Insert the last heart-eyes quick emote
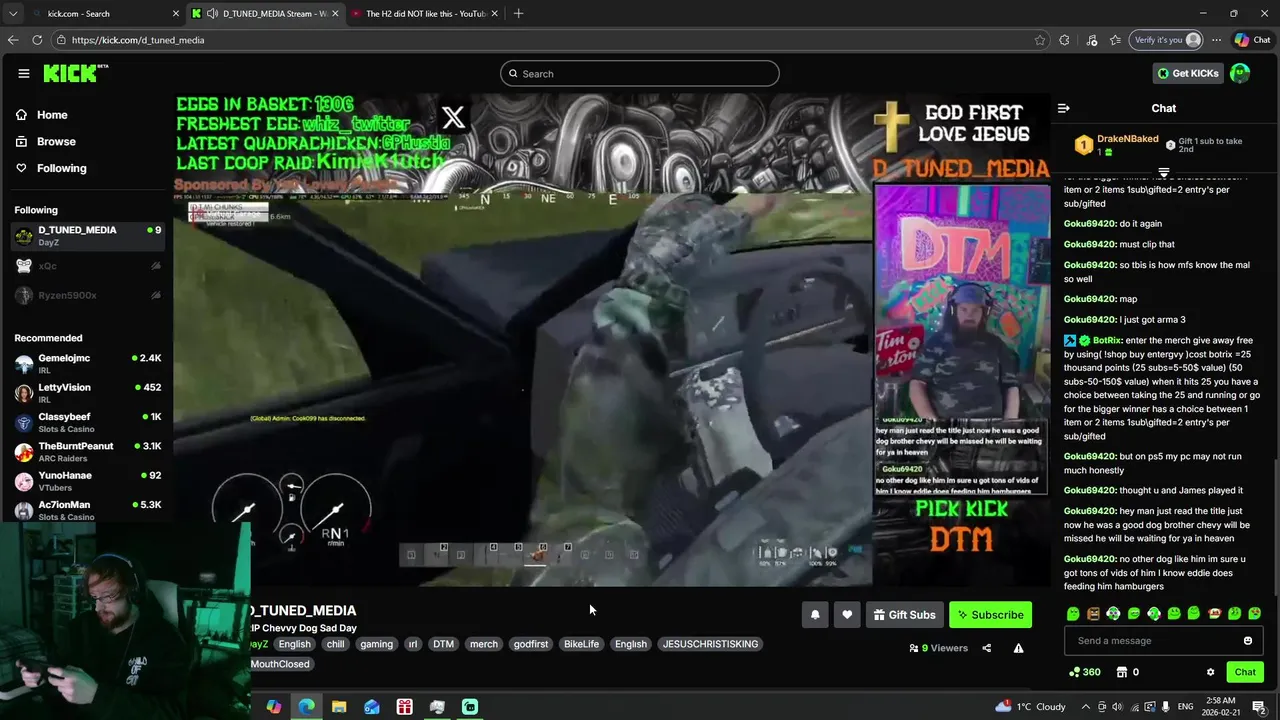The height and width of the screenshot is (720, 1280). click(x=1255, y=614)
